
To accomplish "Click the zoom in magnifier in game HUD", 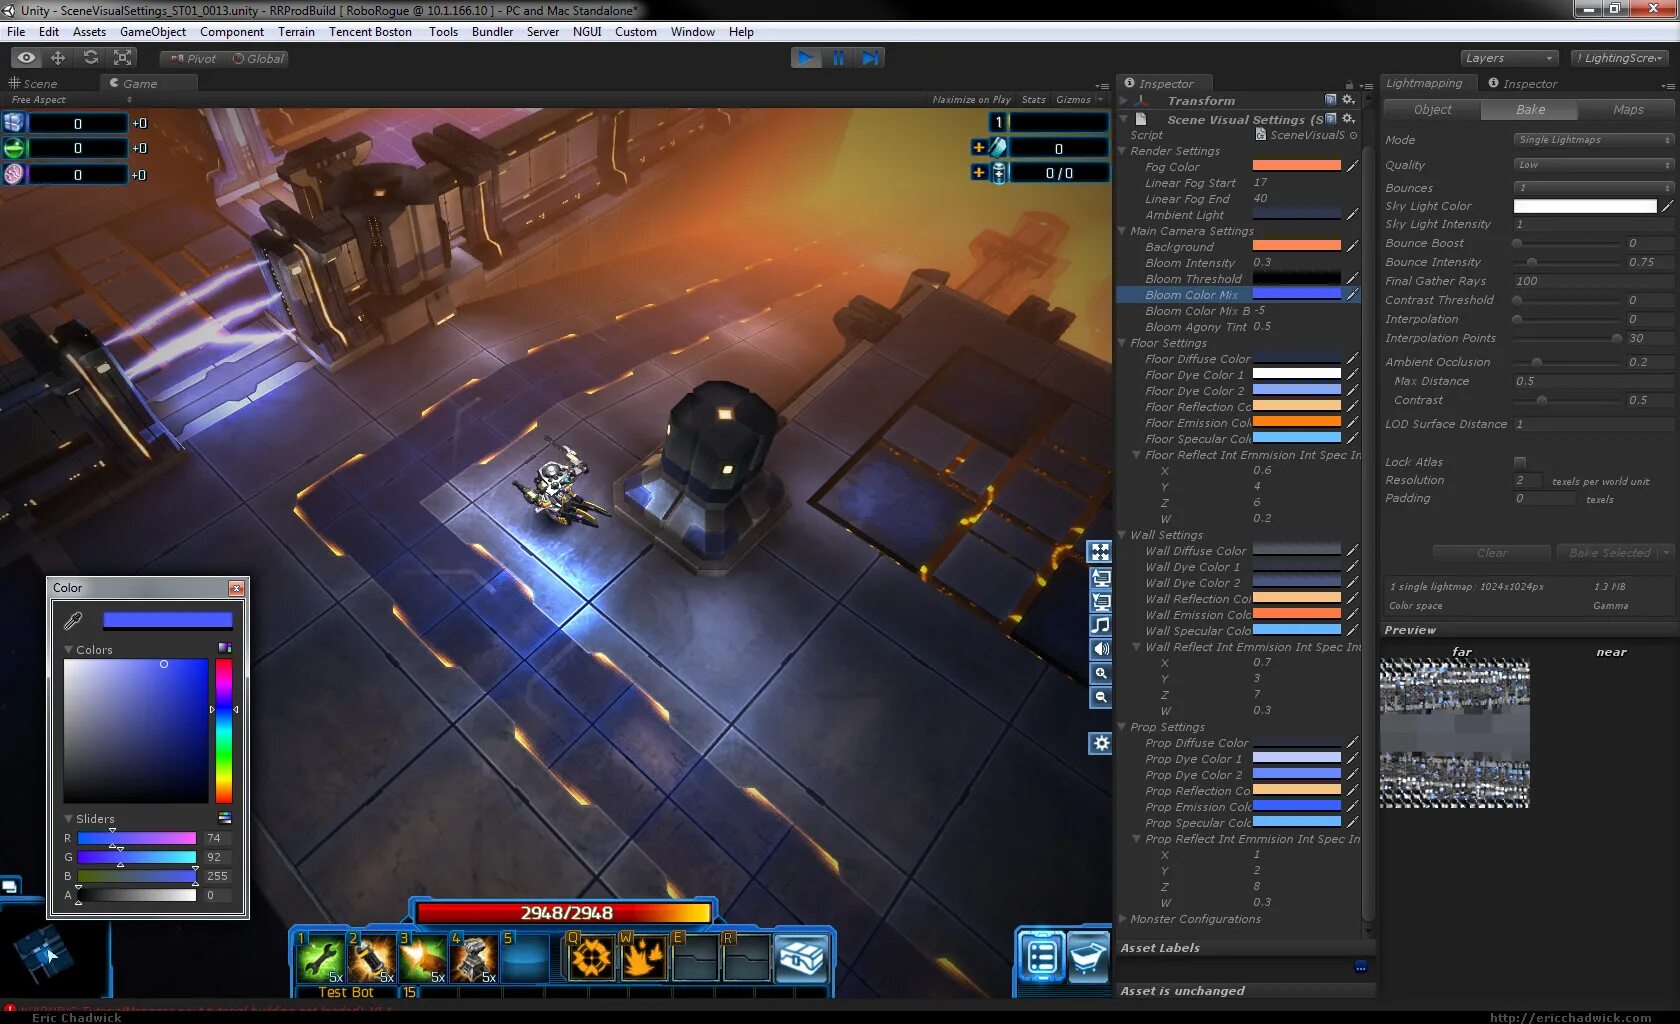I will (x=1100, y=673).
